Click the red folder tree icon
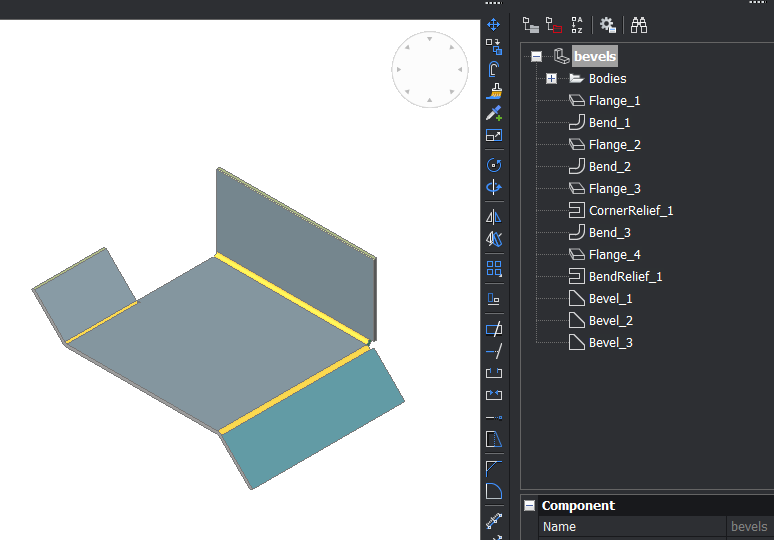Viewport: 774px width, 540px height. point(553,25)
